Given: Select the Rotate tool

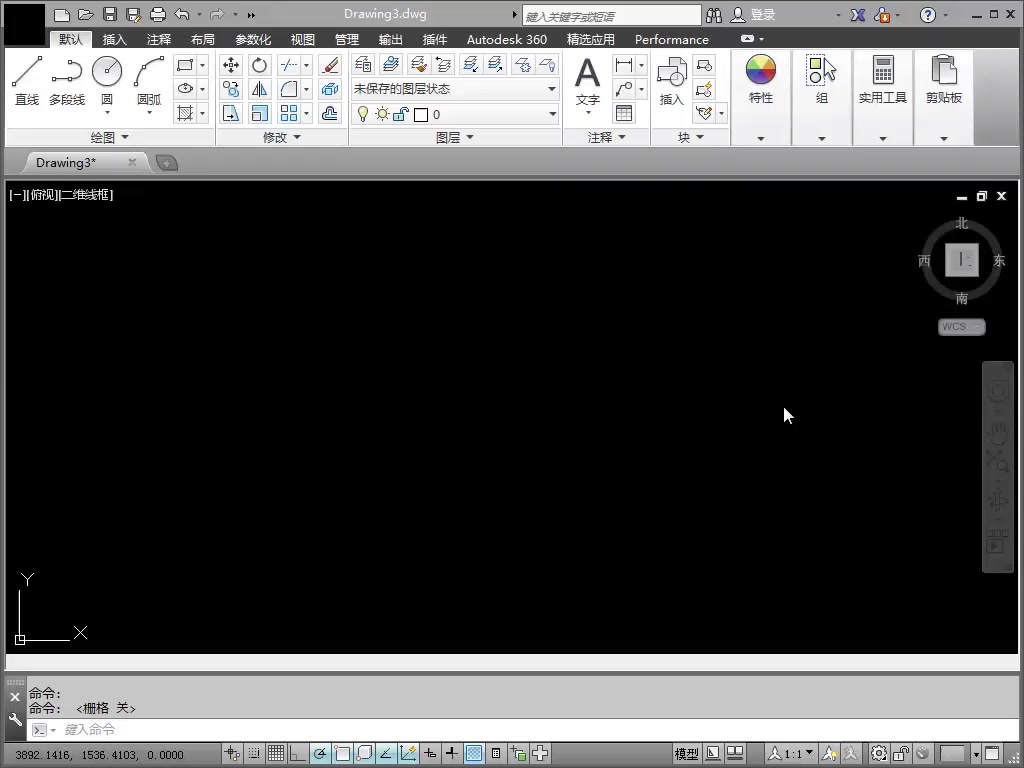Looking at the screenshot, I should (x=259, y=65).
